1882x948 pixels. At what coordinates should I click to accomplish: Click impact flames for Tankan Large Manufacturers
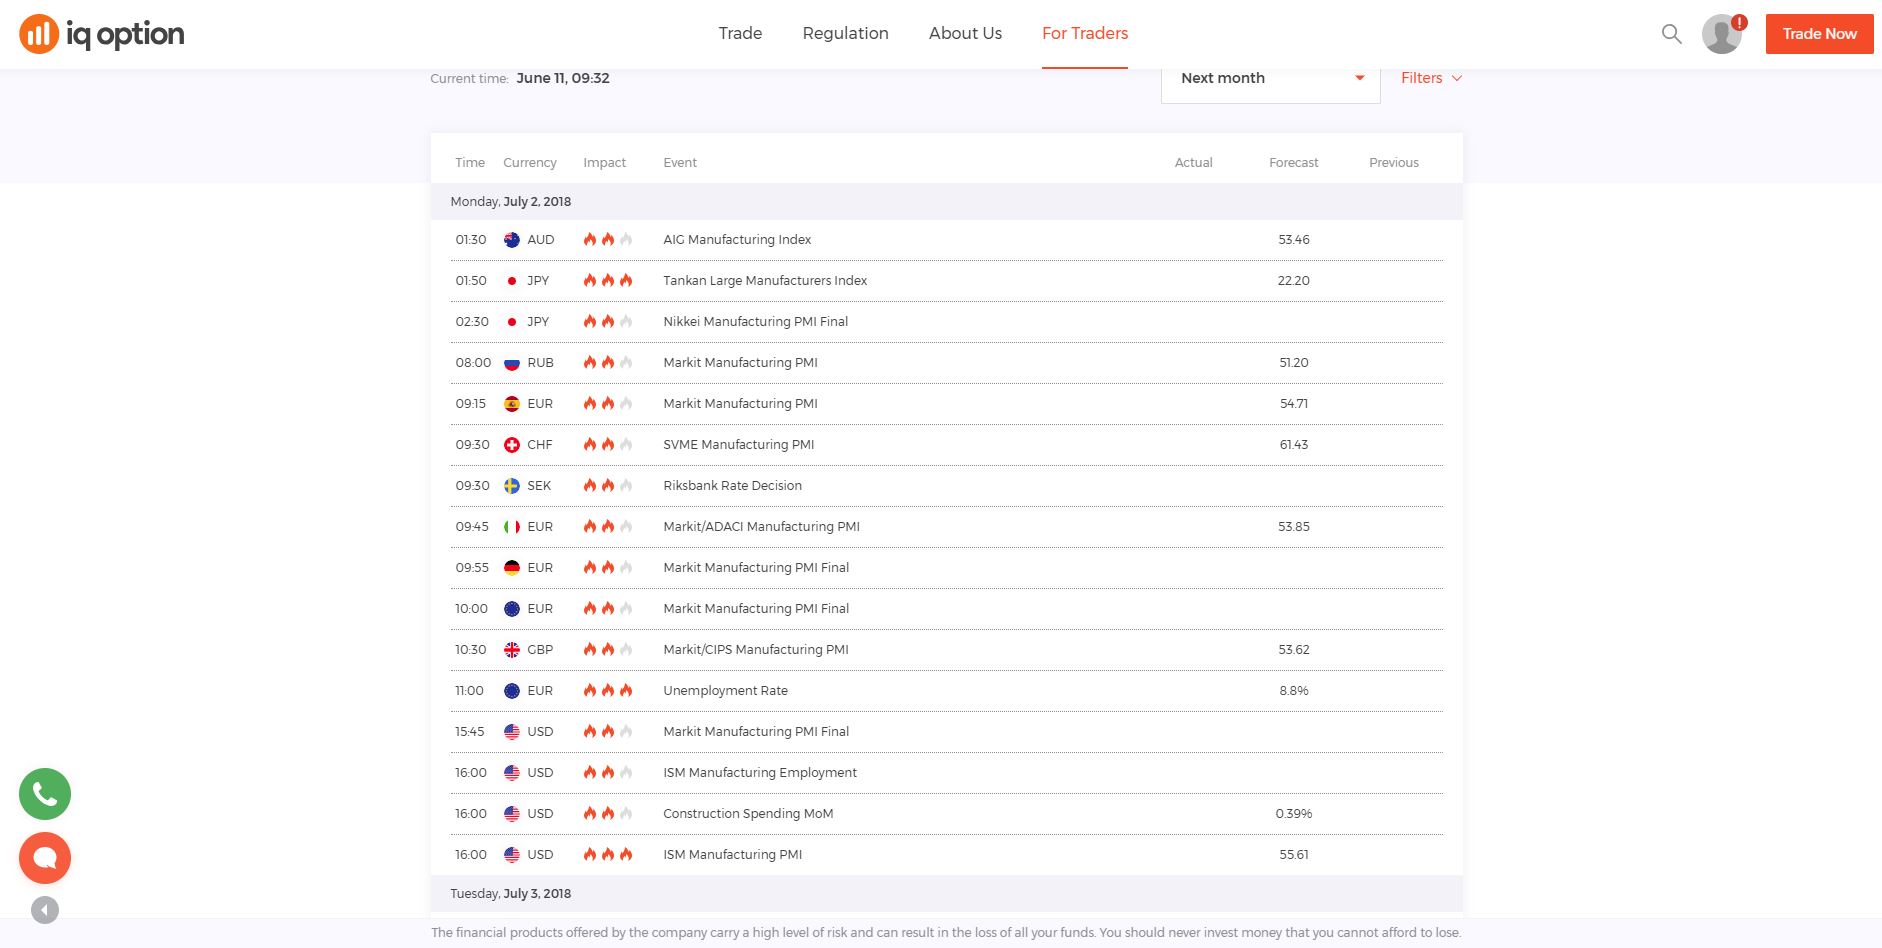tap(608, 281)
